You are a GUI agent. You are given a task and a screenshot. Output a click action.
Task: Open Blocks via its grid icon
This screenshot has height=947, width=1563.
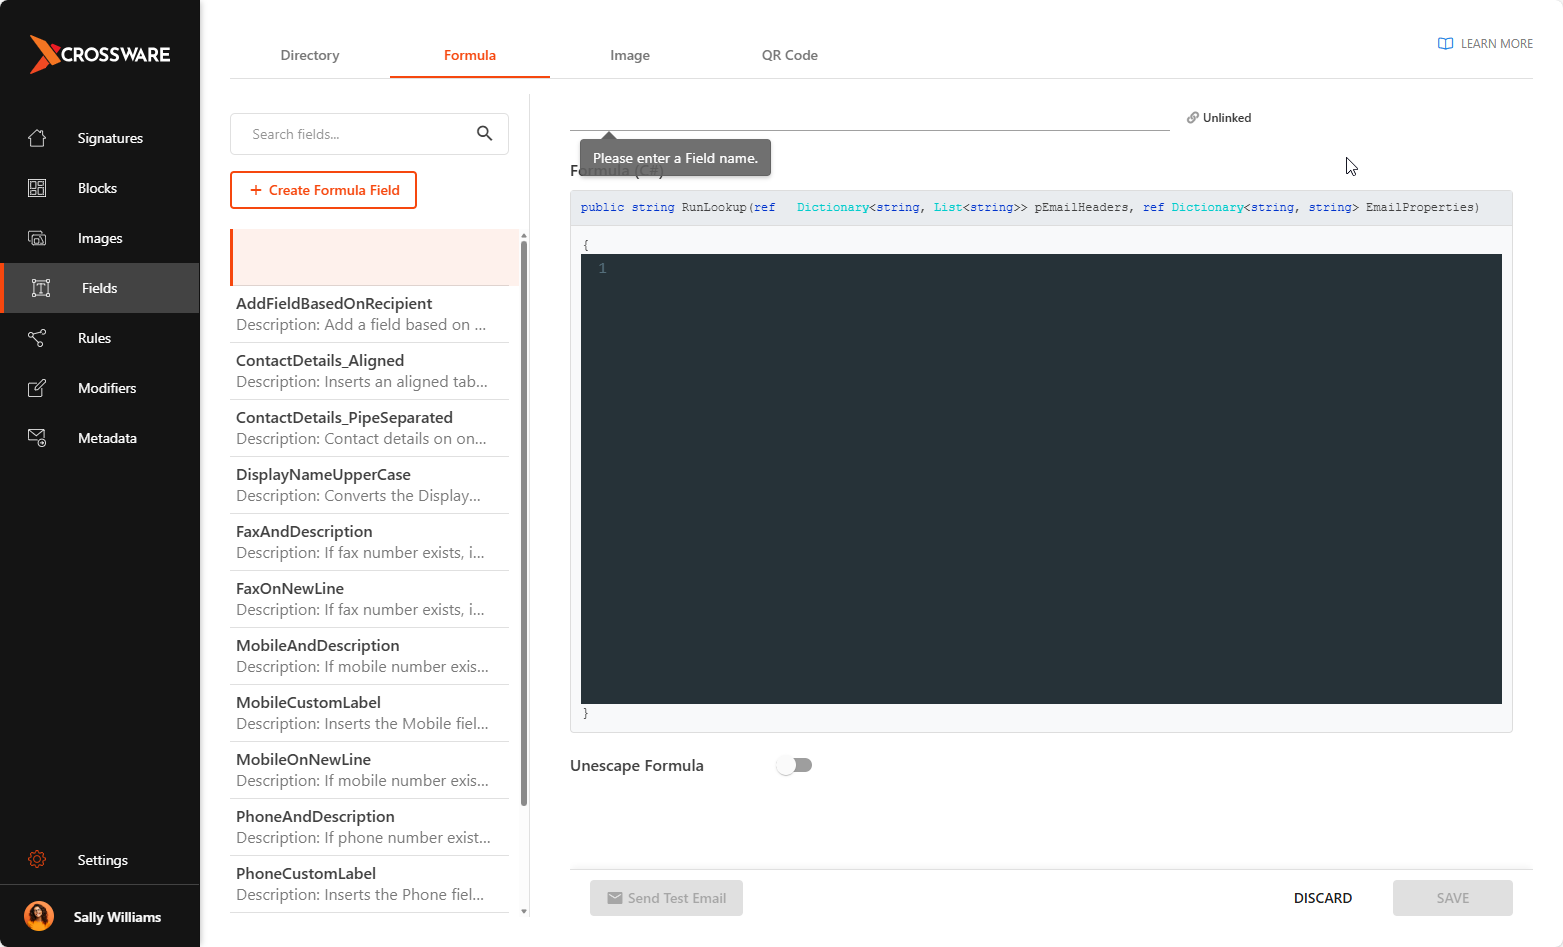(x=37, y=188)
